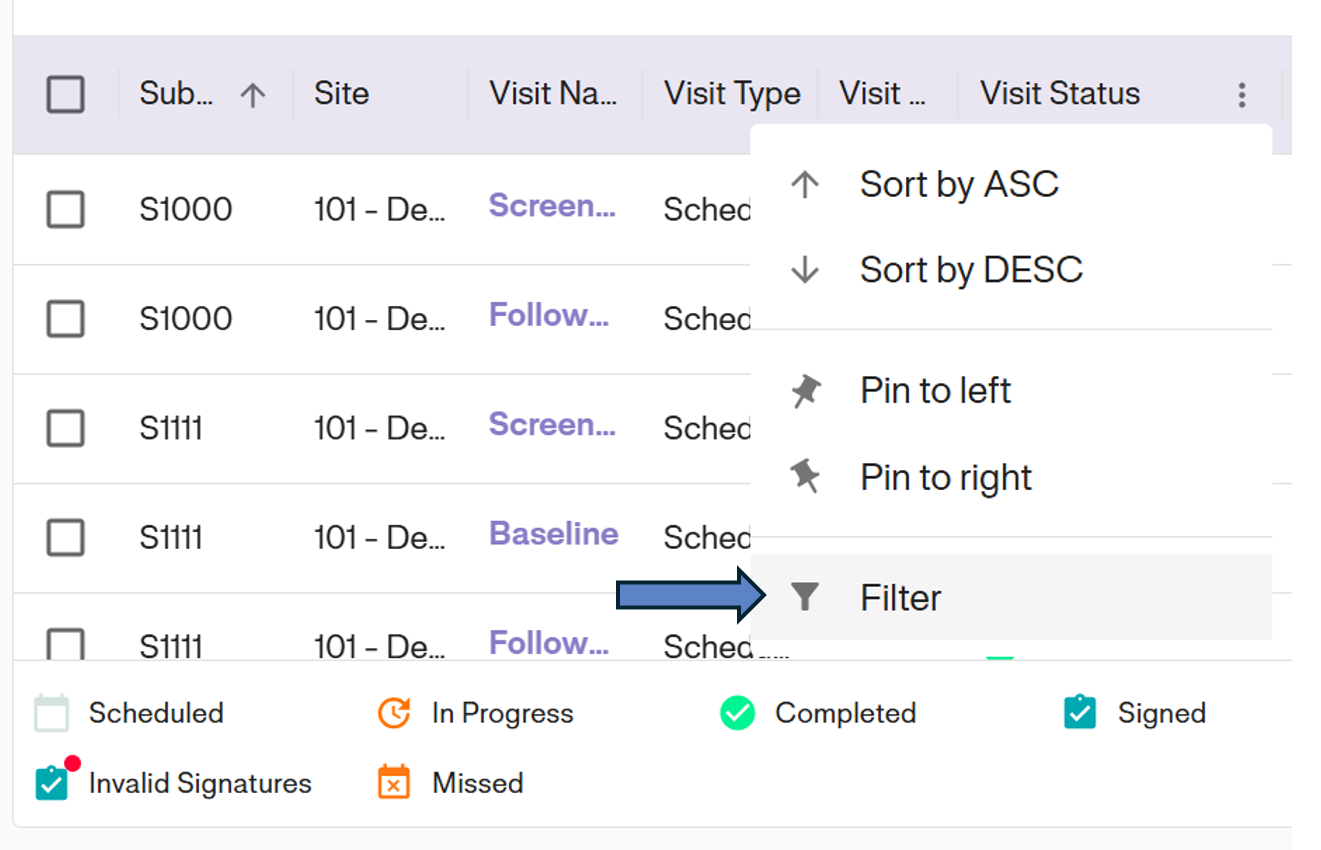Screen dimensions: 1321x850
Task: Click the Filter funnel icon
Action: (x=806, y=596)
